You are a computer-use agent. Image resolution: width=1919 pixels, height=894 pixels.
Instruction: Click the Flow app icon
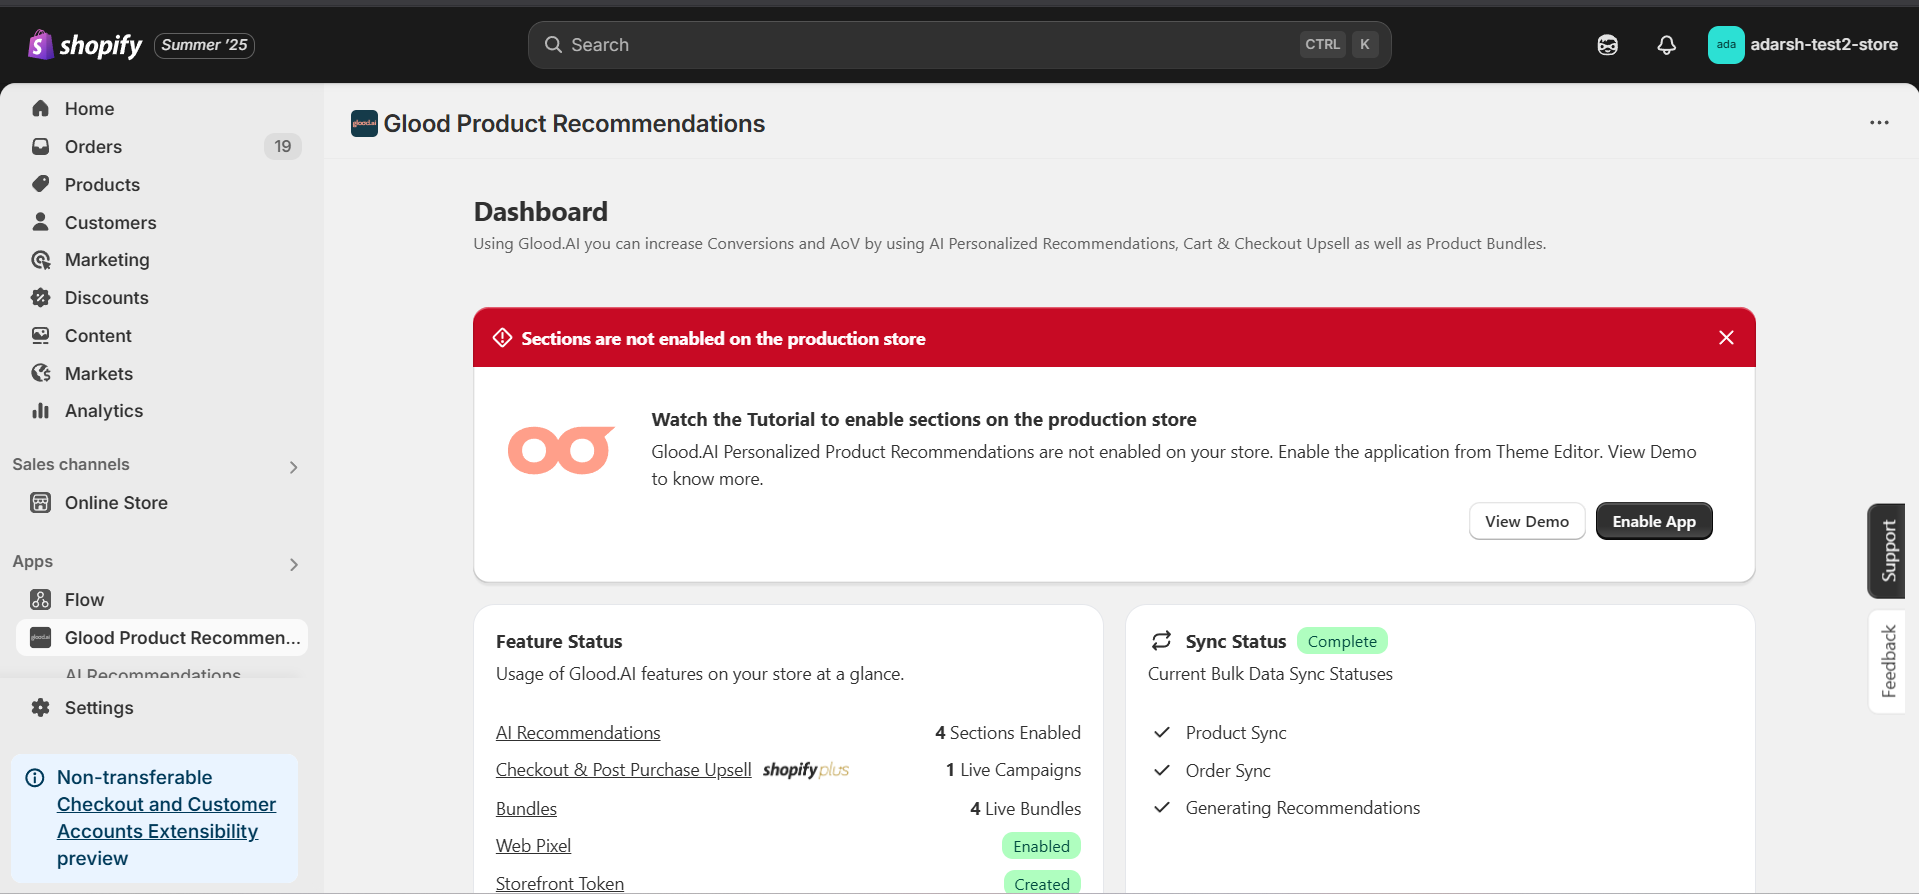point(40,599)
